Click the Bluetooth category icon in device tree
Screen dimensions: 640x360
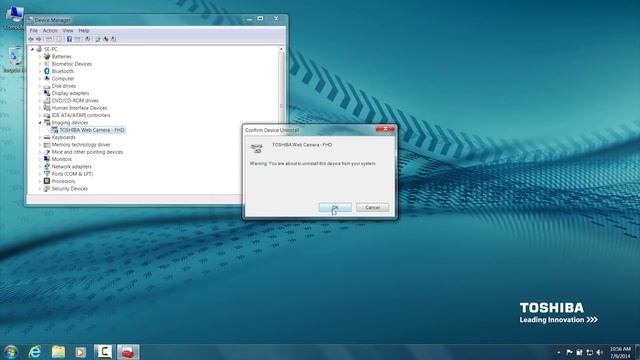click(47, 71)
